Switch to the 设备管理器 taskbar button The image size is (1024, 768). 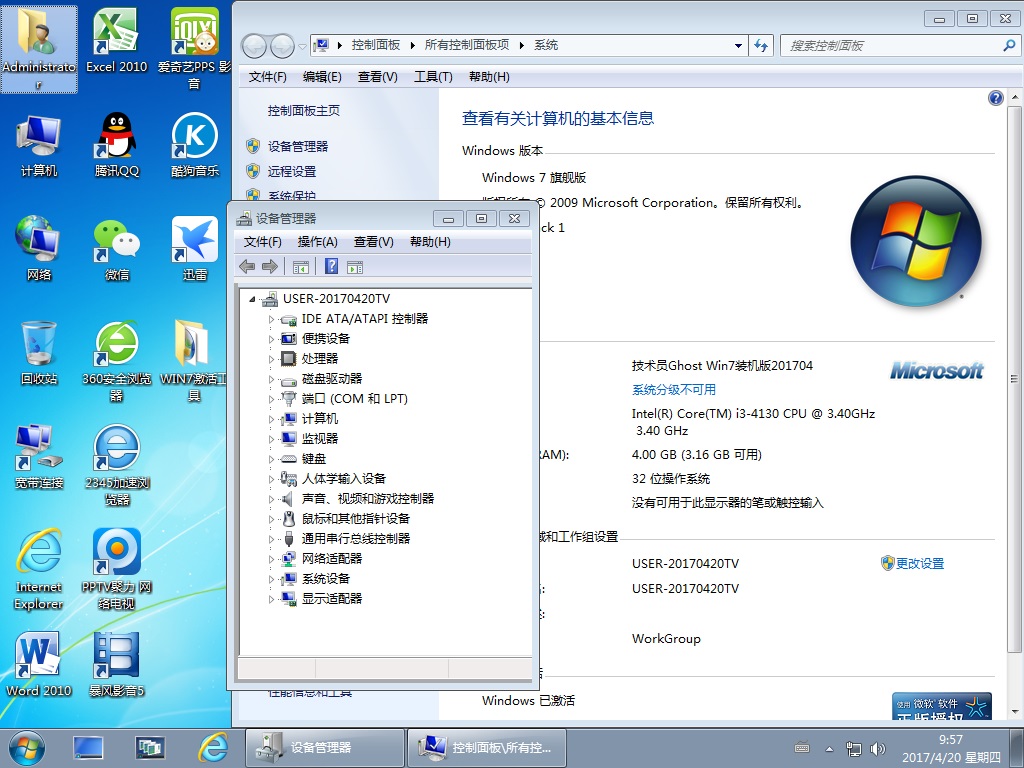[325, 748]
